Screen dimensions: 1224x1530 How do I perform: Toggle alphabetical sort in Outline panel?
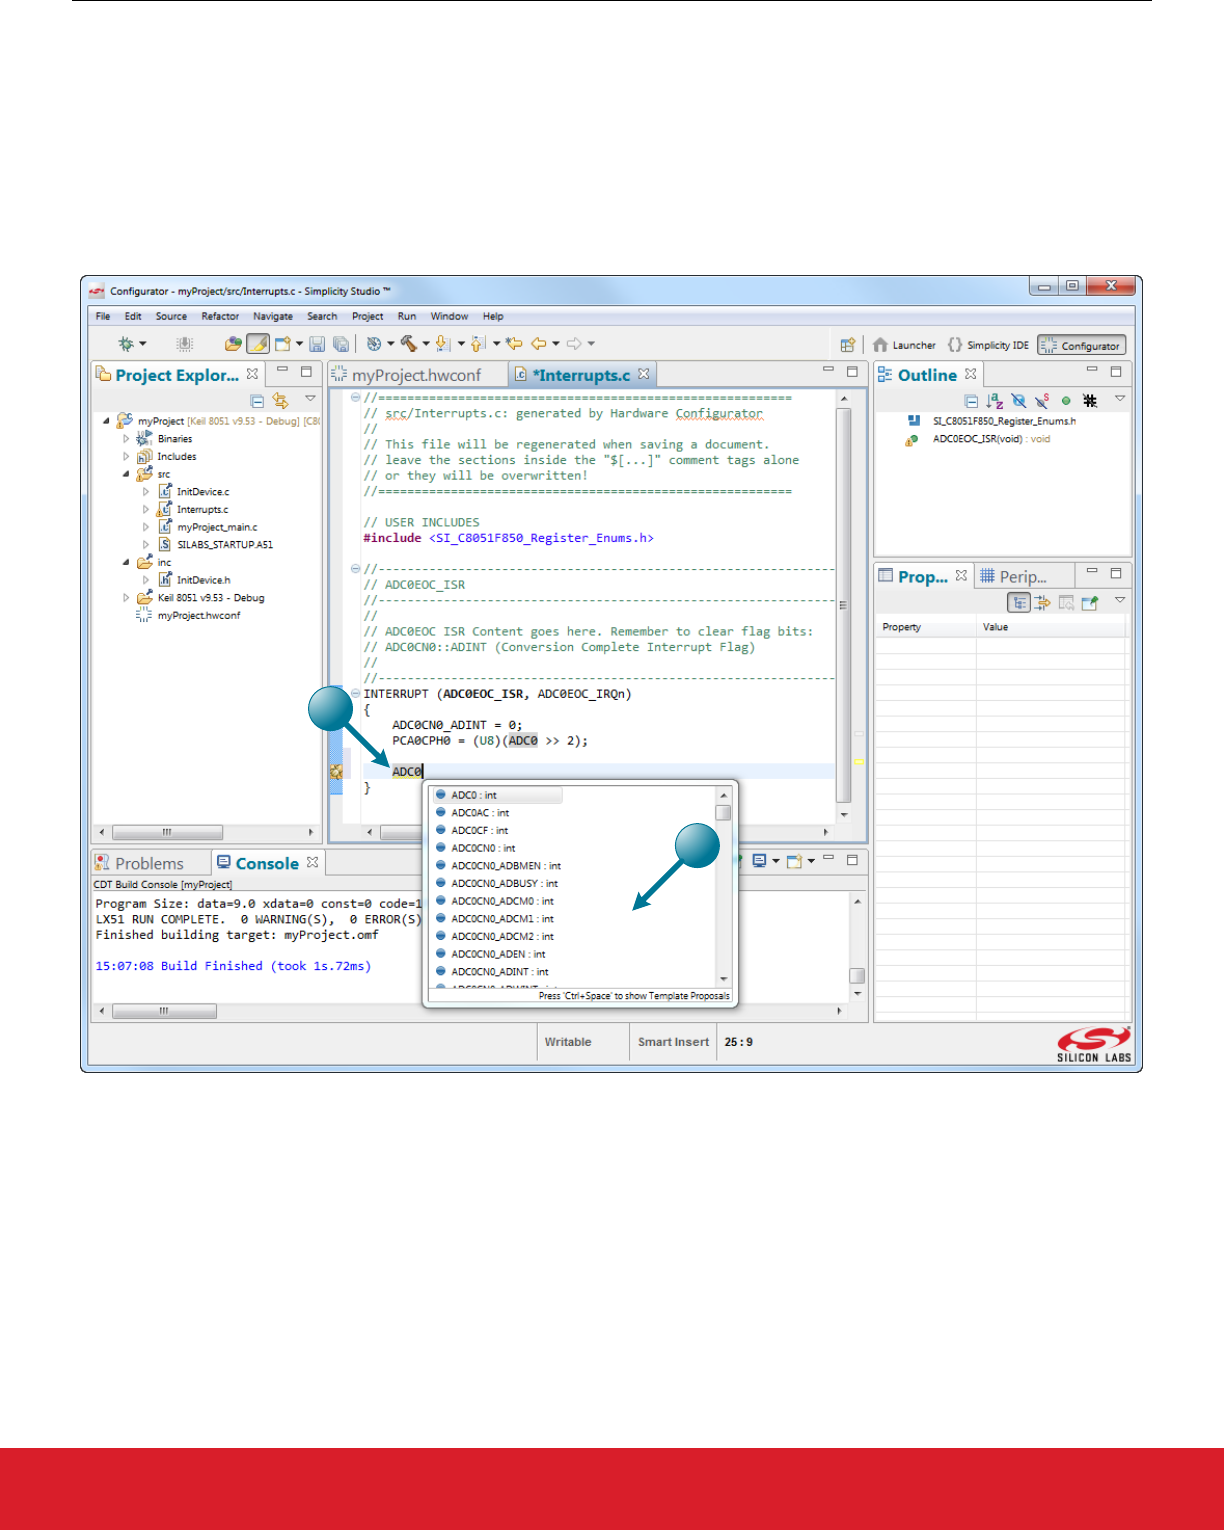pos(995,400)
